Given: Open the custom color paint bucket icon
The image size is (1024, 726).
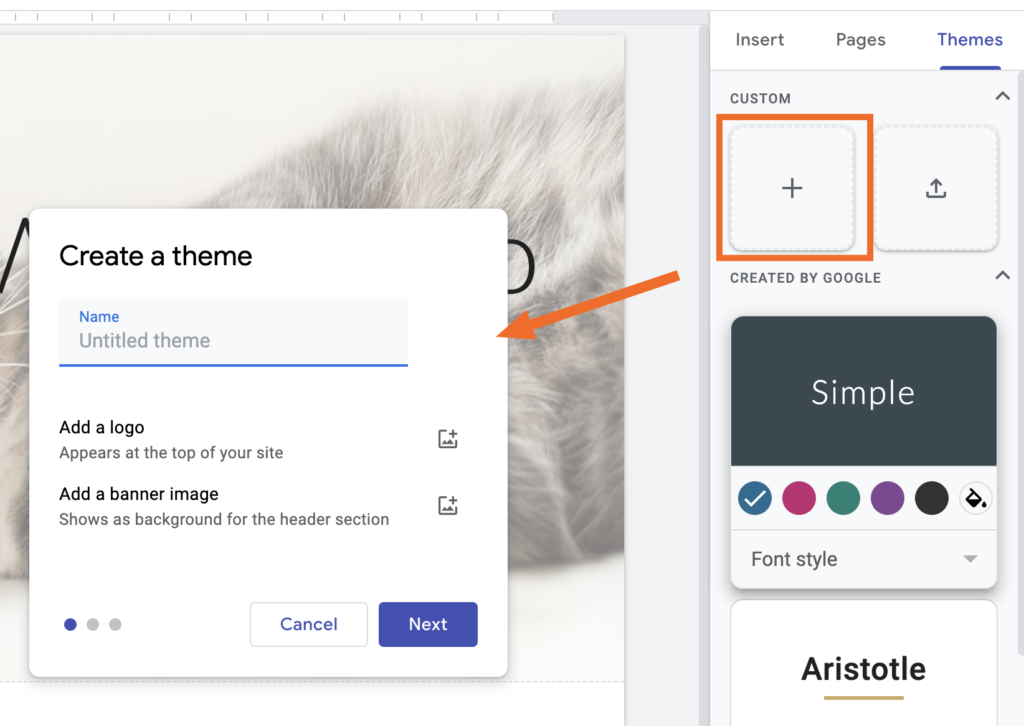Looking at the screenshot, I should [x=976, y=499].
